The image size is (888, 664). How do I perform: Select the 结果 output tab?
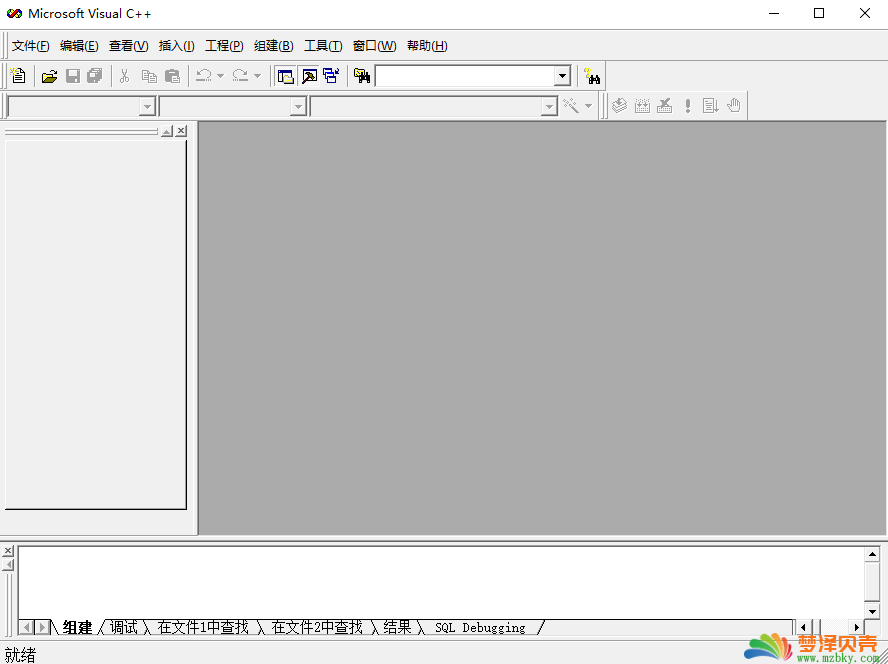coord(397,627)
